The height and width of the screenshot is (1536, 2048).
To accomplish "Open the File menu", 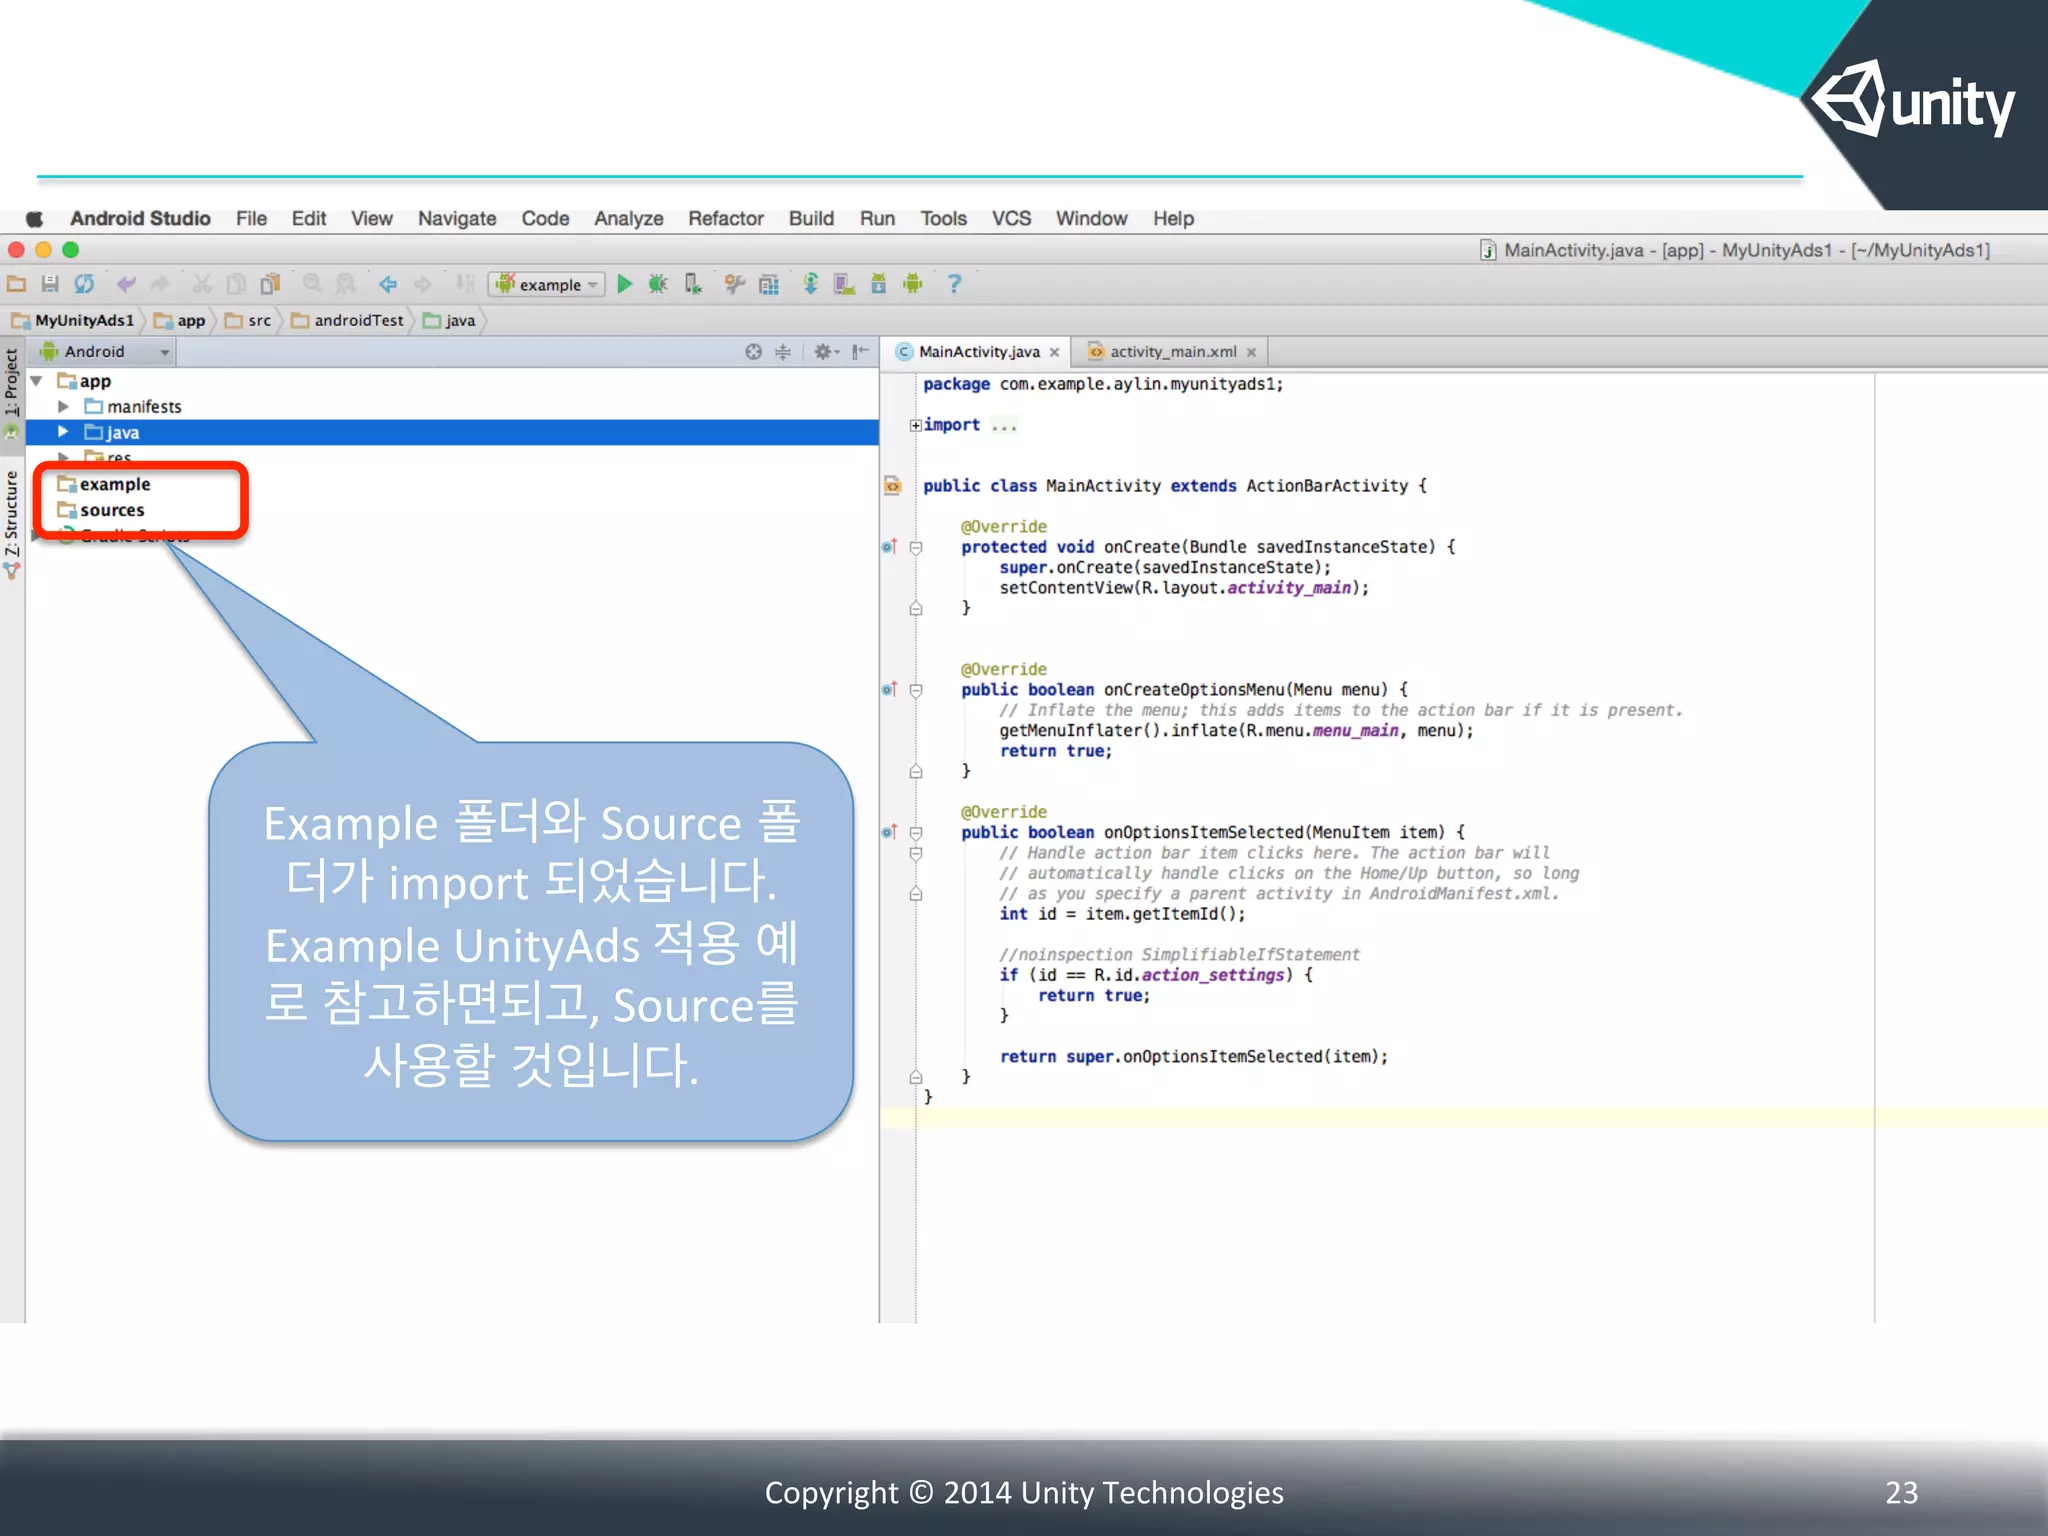I will coord(251,218).
